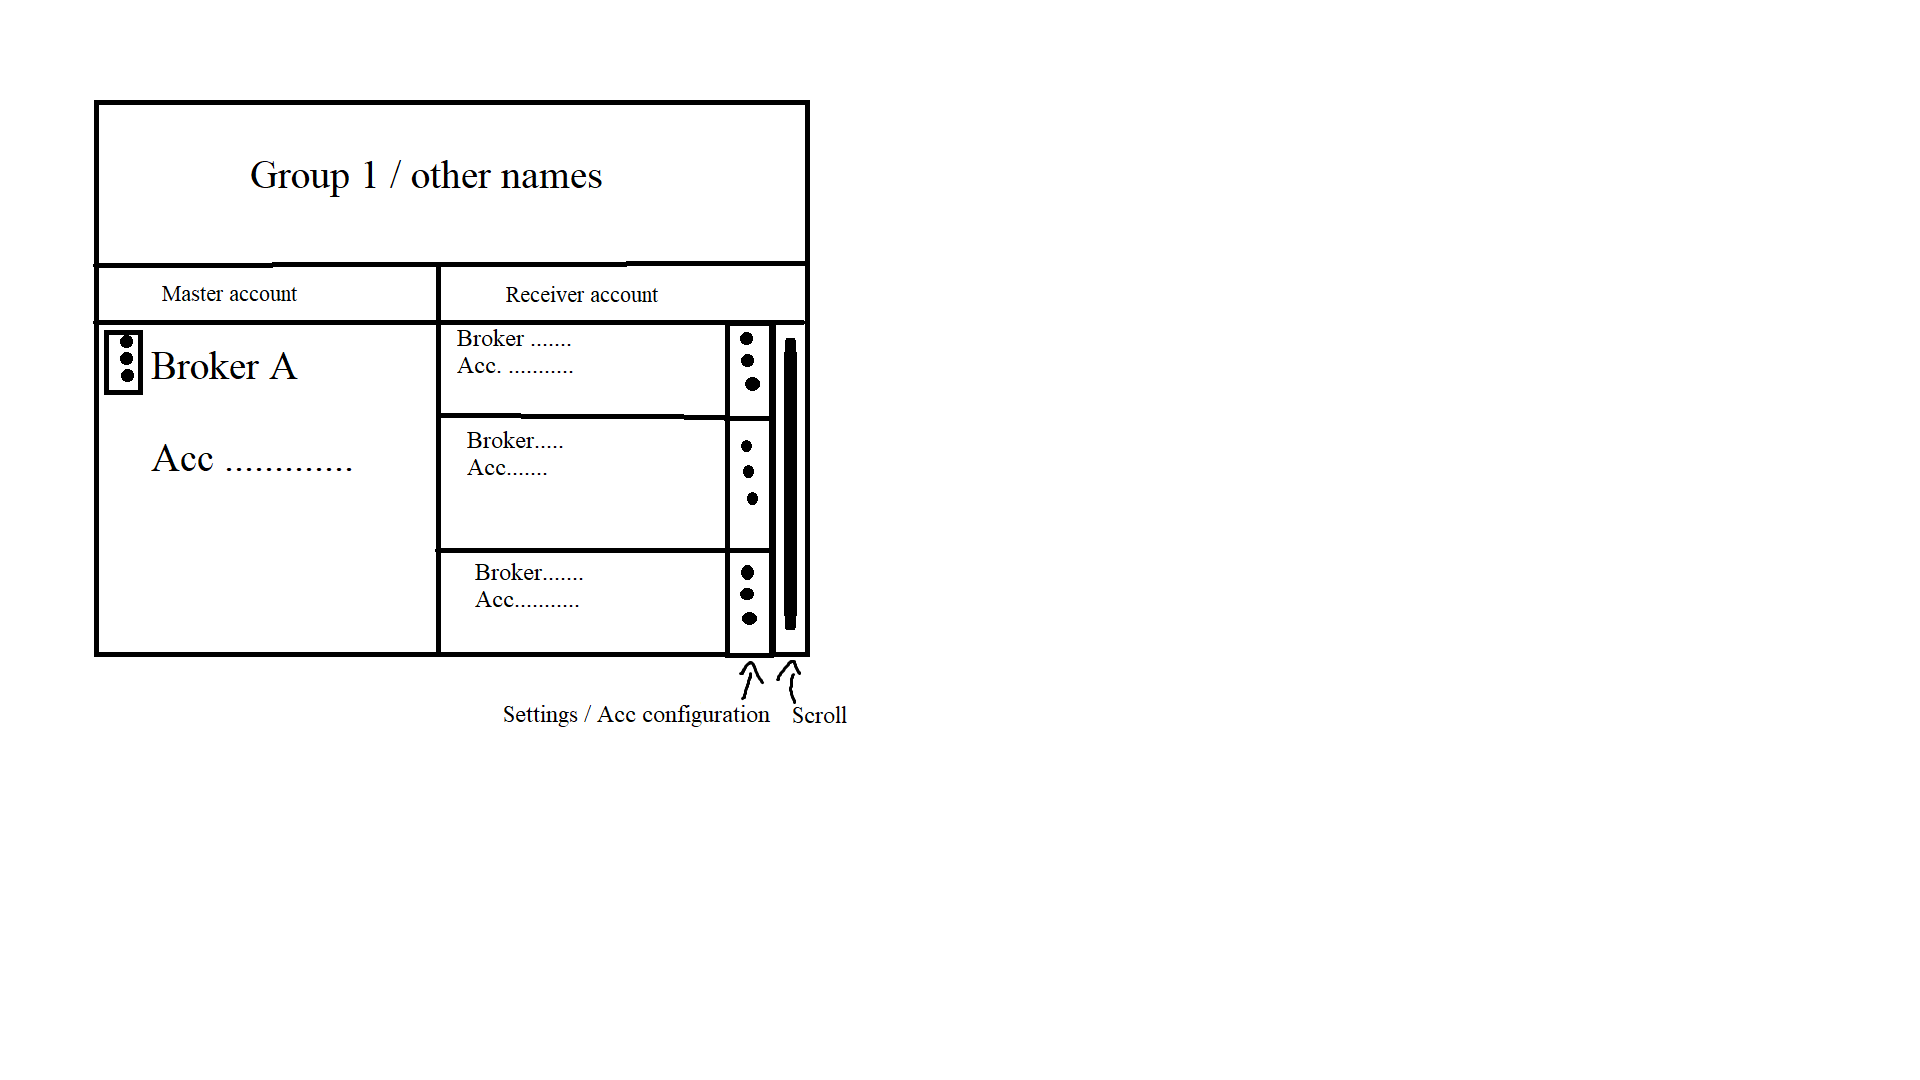Toggle the second receiver account active state
Image resolution: width=1920 pixels, height=1080 pixels.
tap(748, 472)
